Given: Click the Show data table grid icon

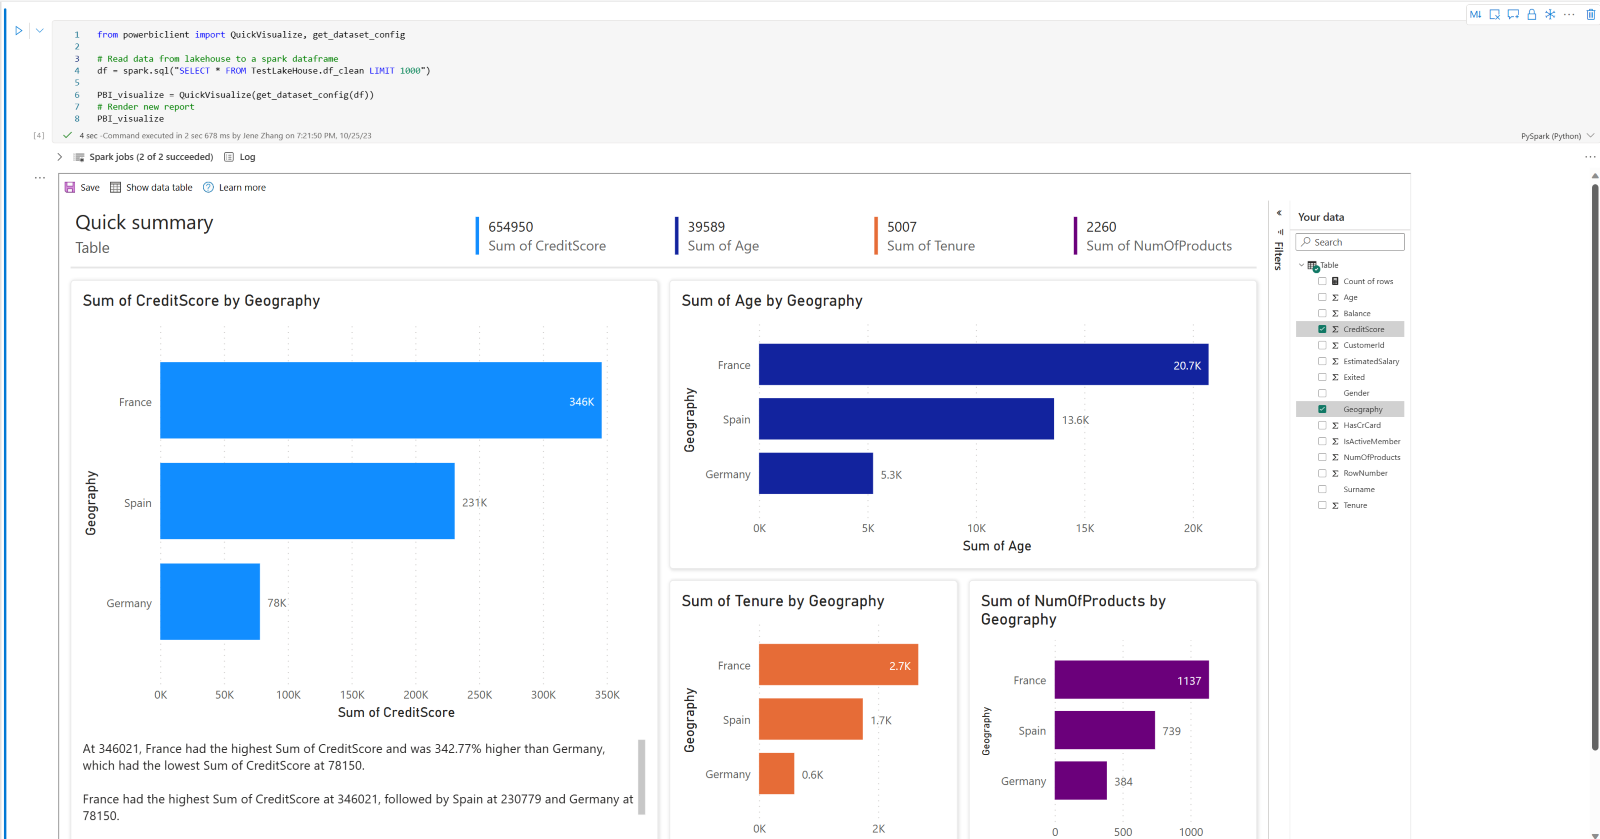Looking at the screenshot, I should point(115,187).
